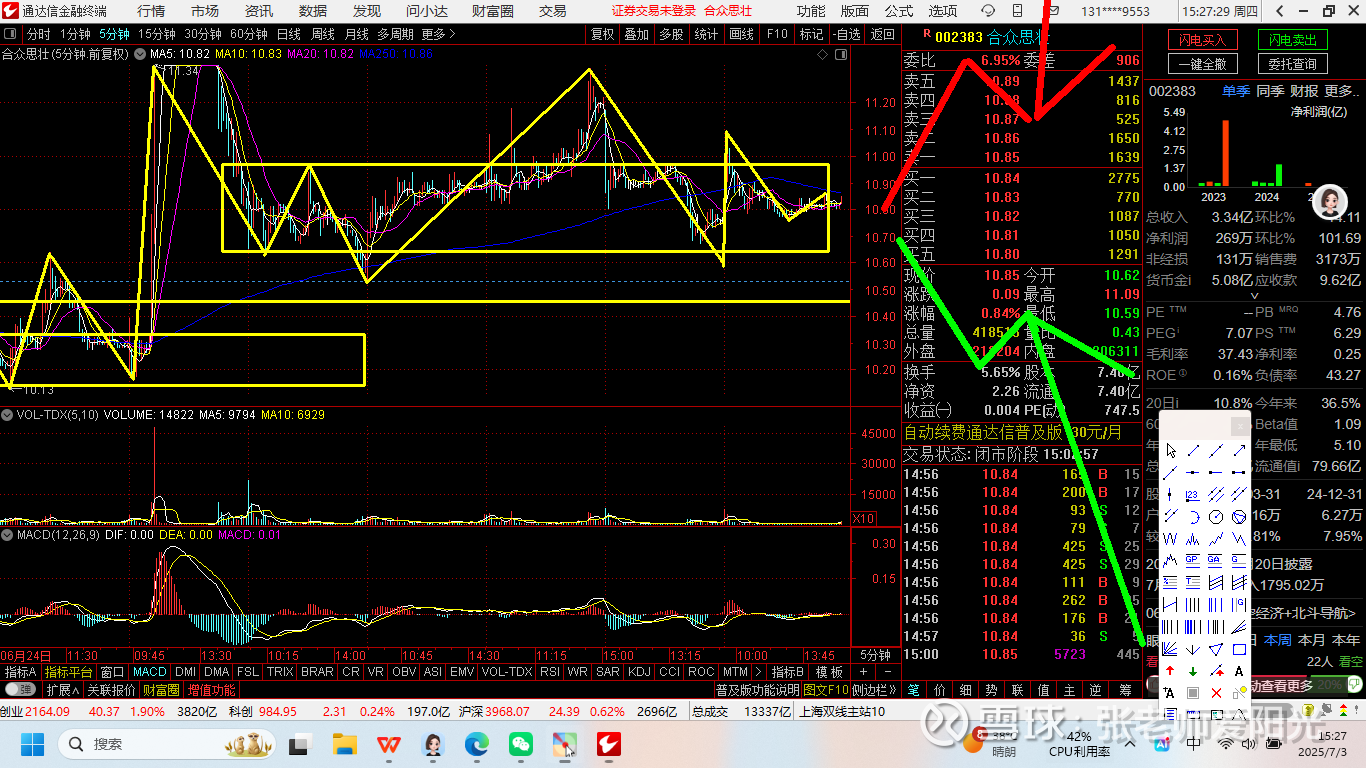
Task: Expand the 扩展 panel
Action: tap(62, 690)
